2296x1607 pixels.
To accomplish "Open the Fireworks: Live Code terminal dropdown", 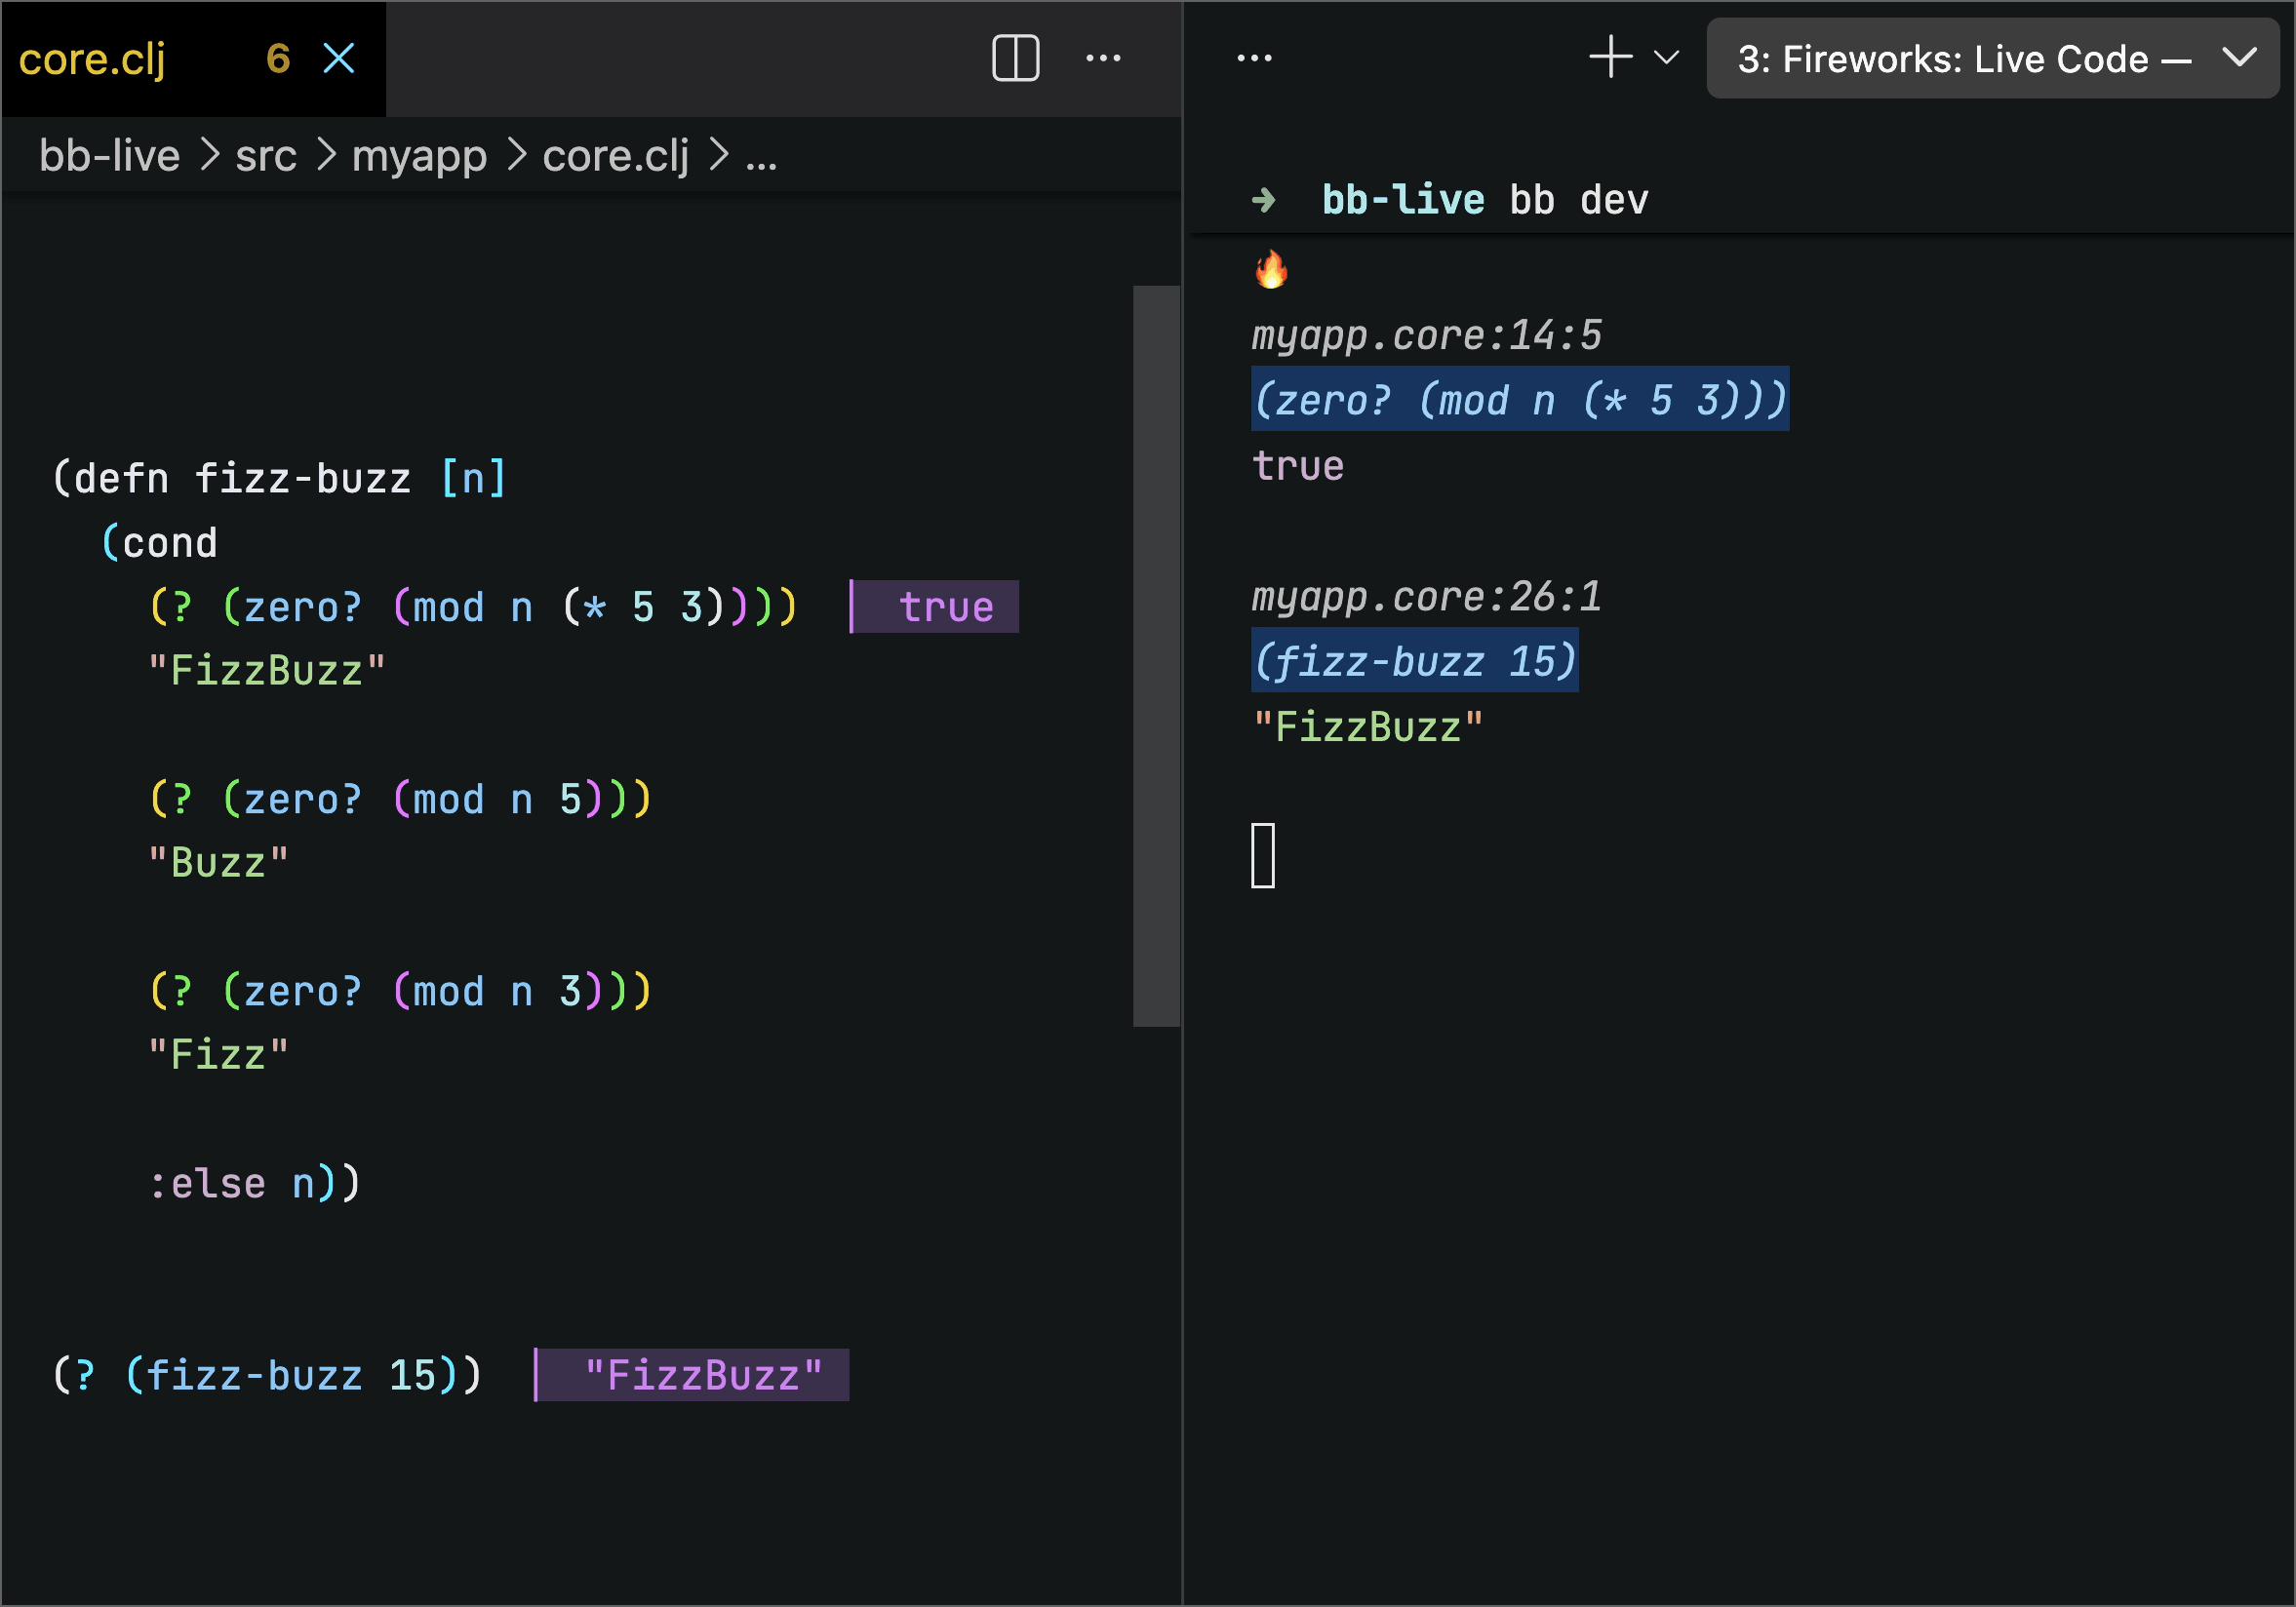I will click(x=1992, y=59).
